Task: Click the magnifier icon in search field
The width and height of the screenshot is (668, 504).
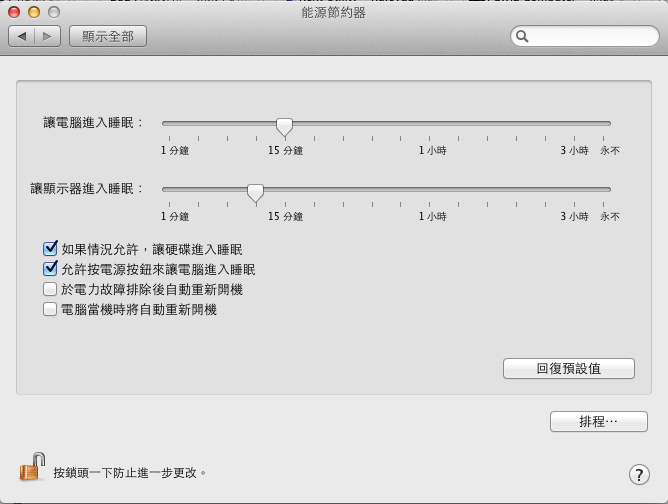Action: (522, 37)
